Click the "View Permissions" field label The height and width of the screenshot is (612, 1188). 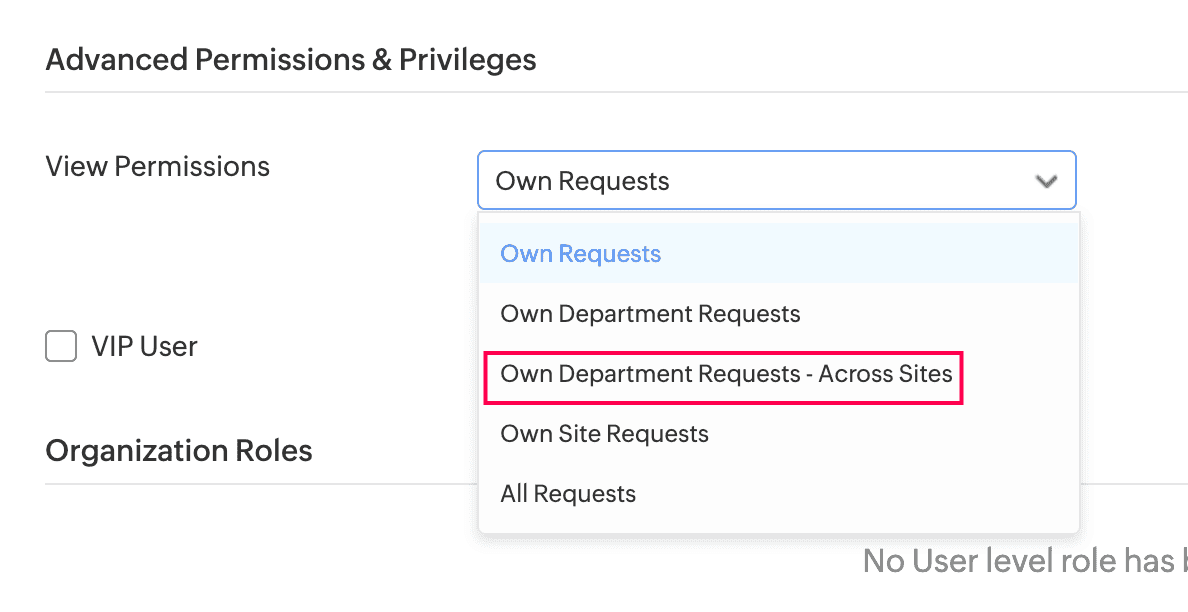tap(158, 166)
